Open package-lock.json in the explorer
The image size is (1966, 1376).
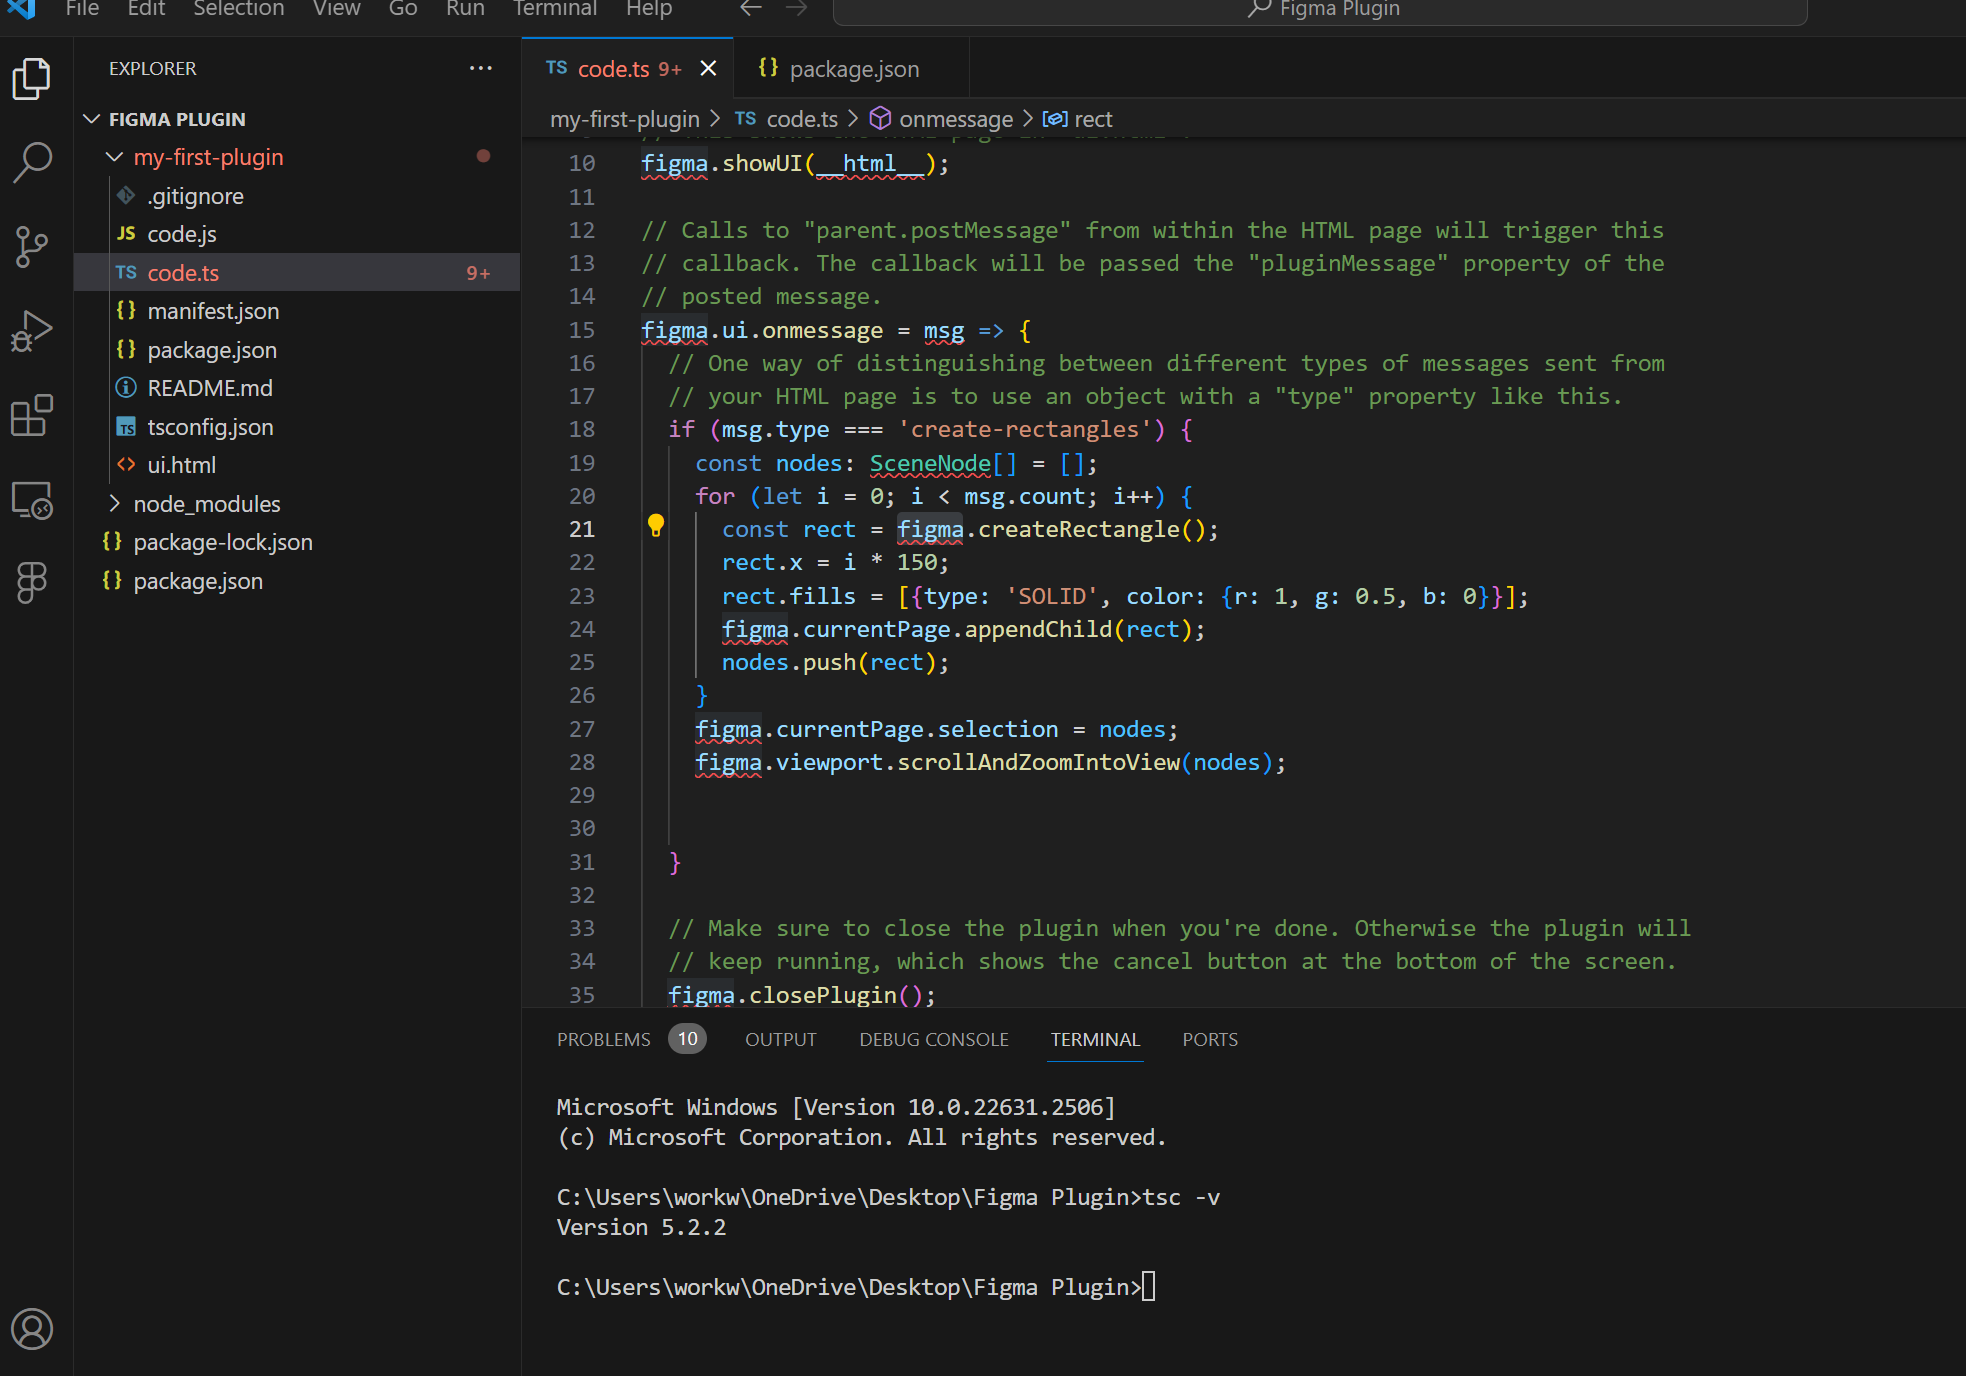[x=223, y=542]
